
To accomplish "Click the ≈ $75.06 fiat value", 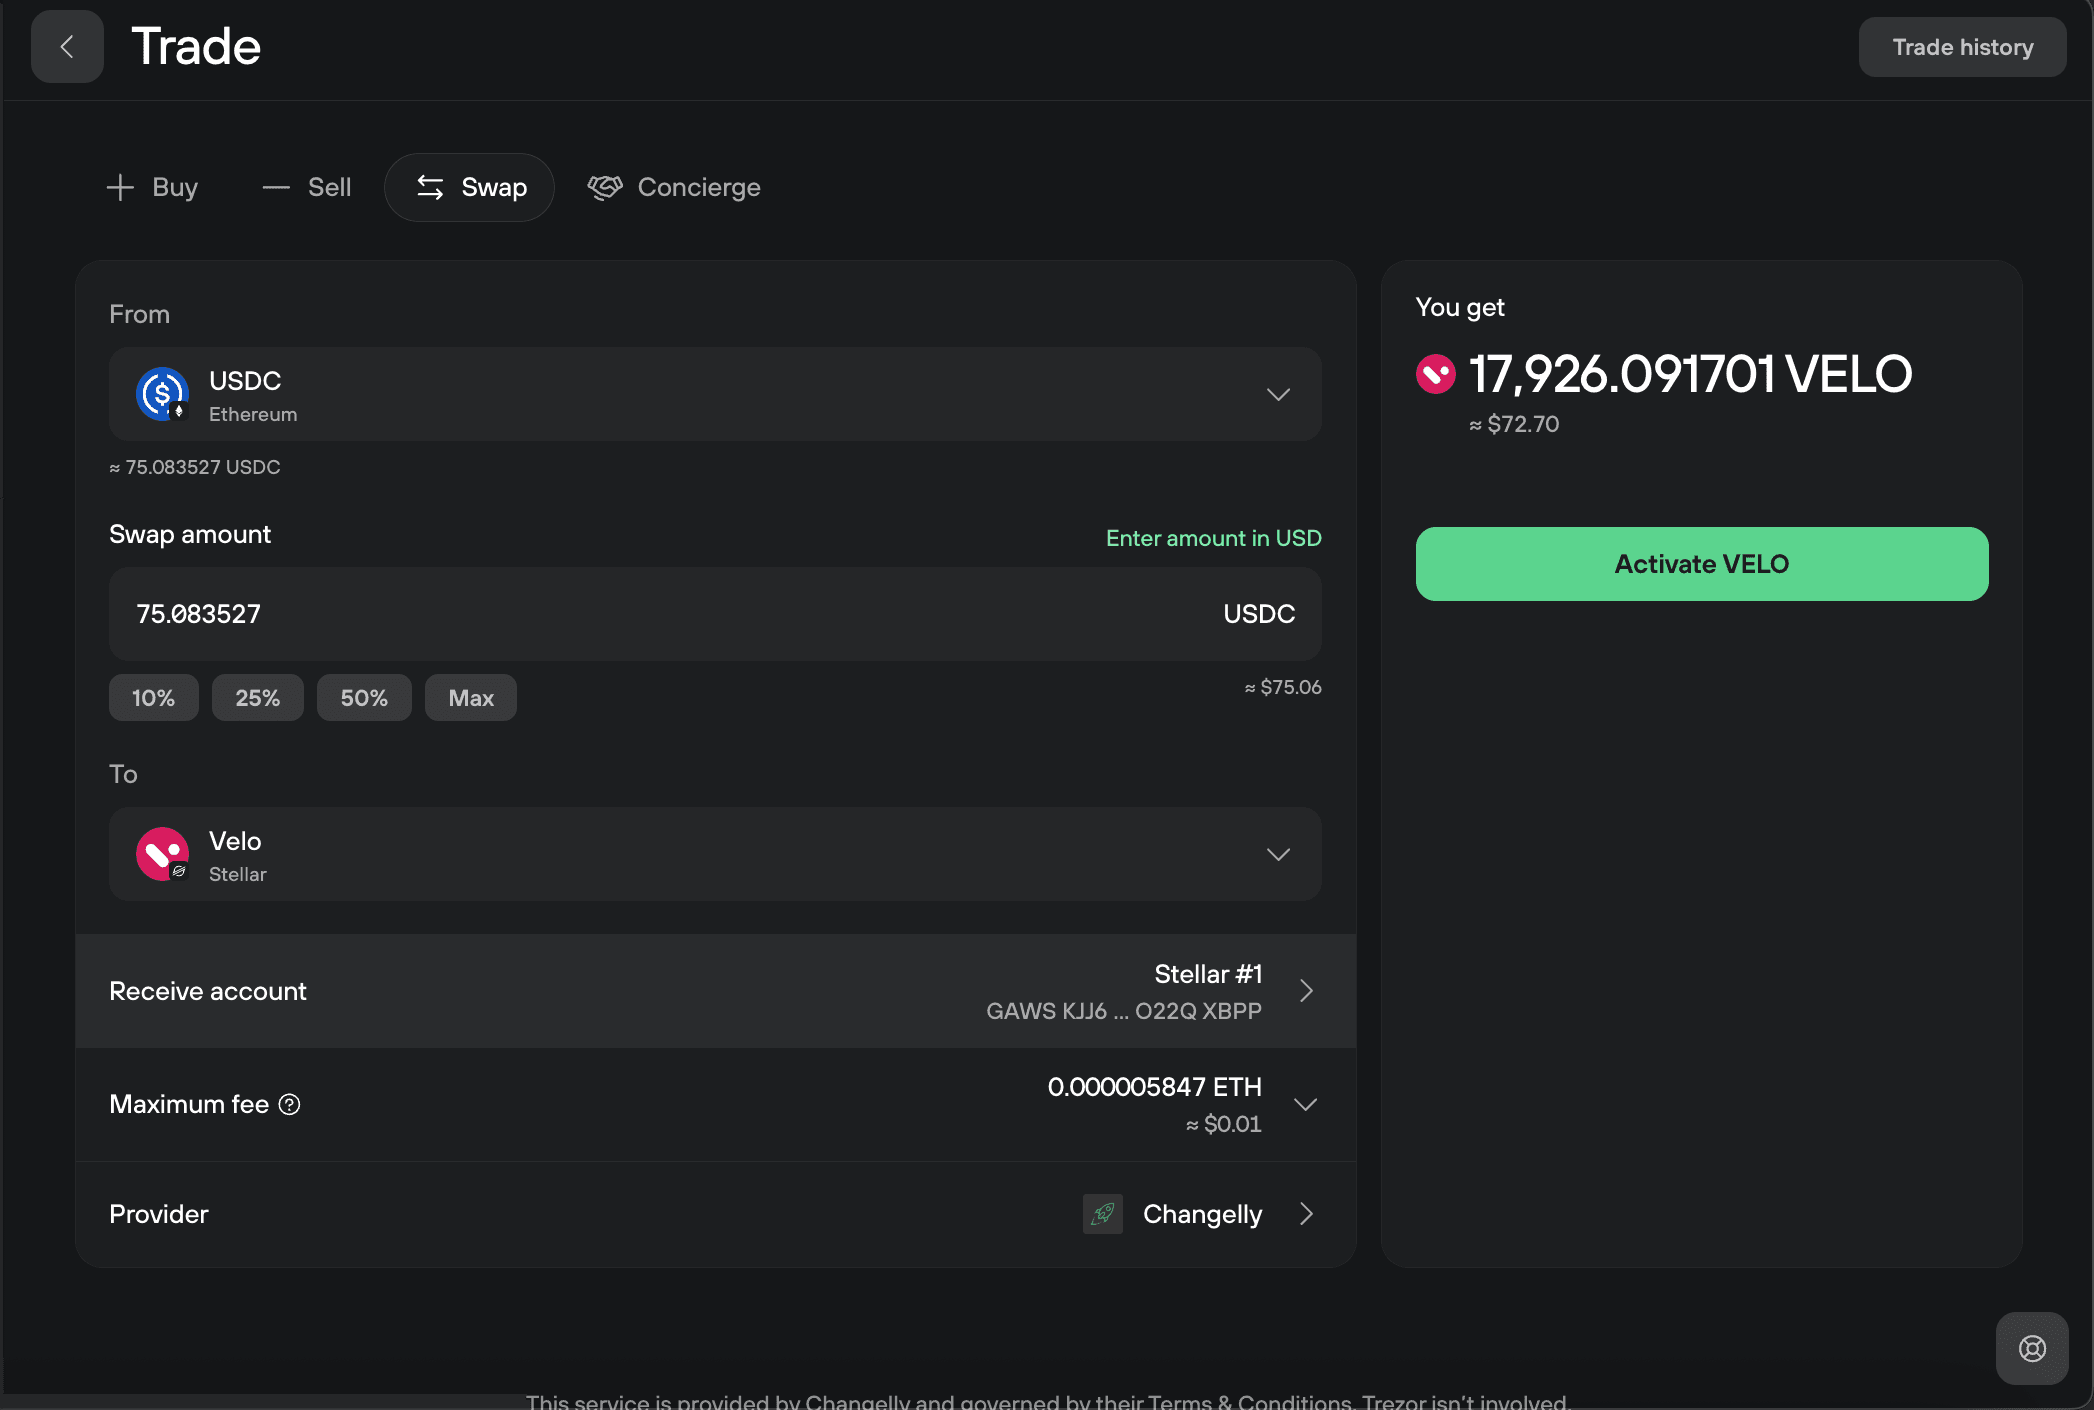I will pos(1283,687).
